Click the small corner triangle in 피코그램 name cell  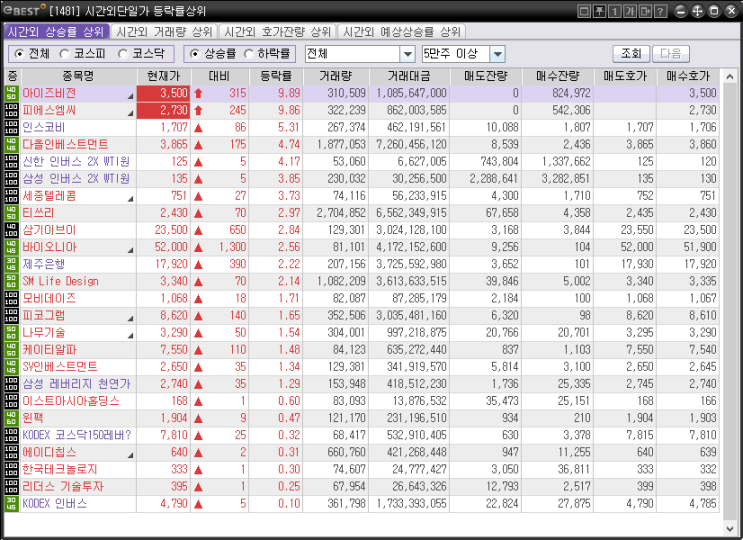[x=130, y=319]
